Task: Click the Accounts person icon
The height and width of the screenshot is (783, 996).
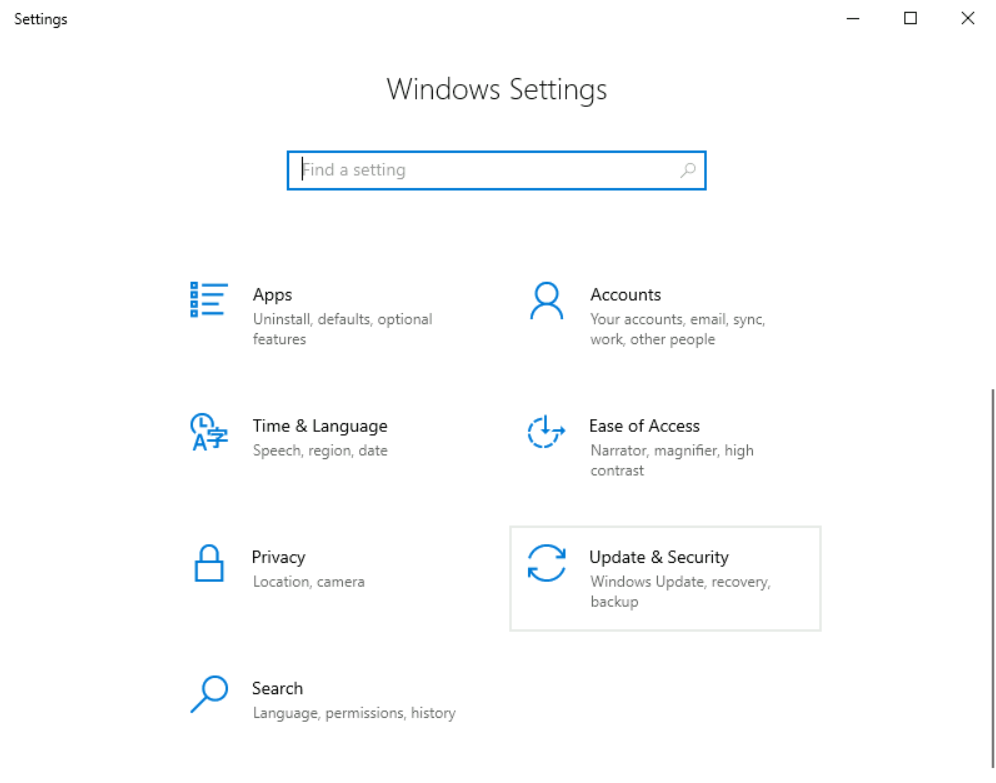Action: (x=546, y=300)
